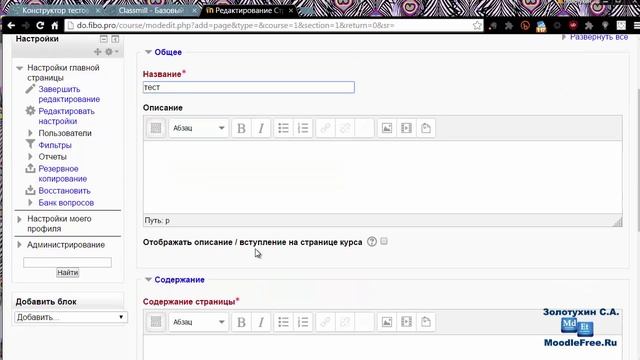Screen dimensions: 640x360
Task: Insert bulleted list in Описание editor
Action: point(283,128)
